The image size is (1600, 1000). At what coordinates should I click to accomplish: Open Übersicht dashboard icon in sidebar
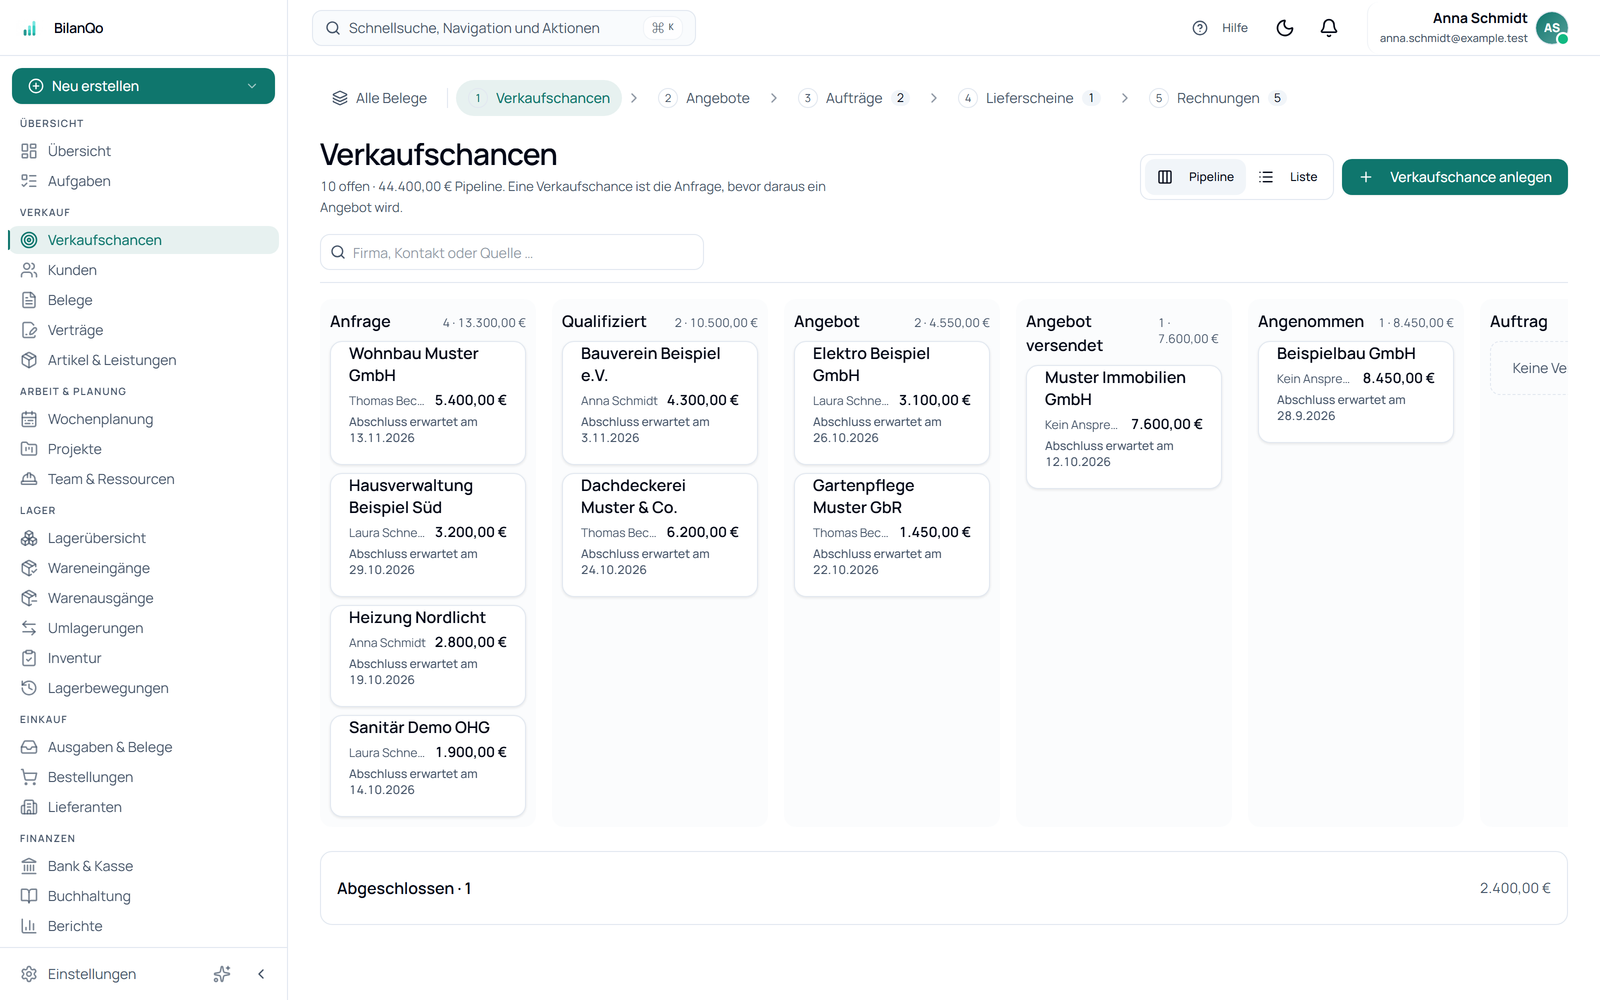pos(29,151)
